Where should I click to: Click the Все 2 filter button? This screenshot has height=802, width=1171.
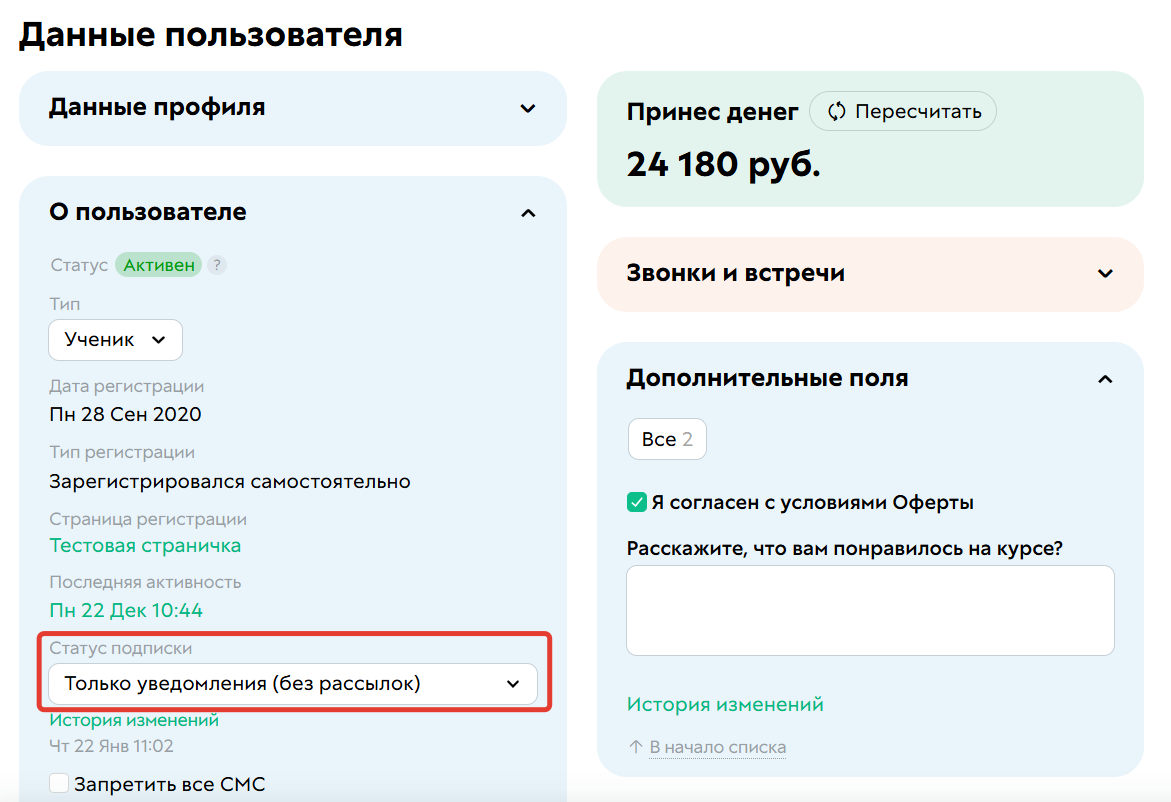[x=666, y=438]
